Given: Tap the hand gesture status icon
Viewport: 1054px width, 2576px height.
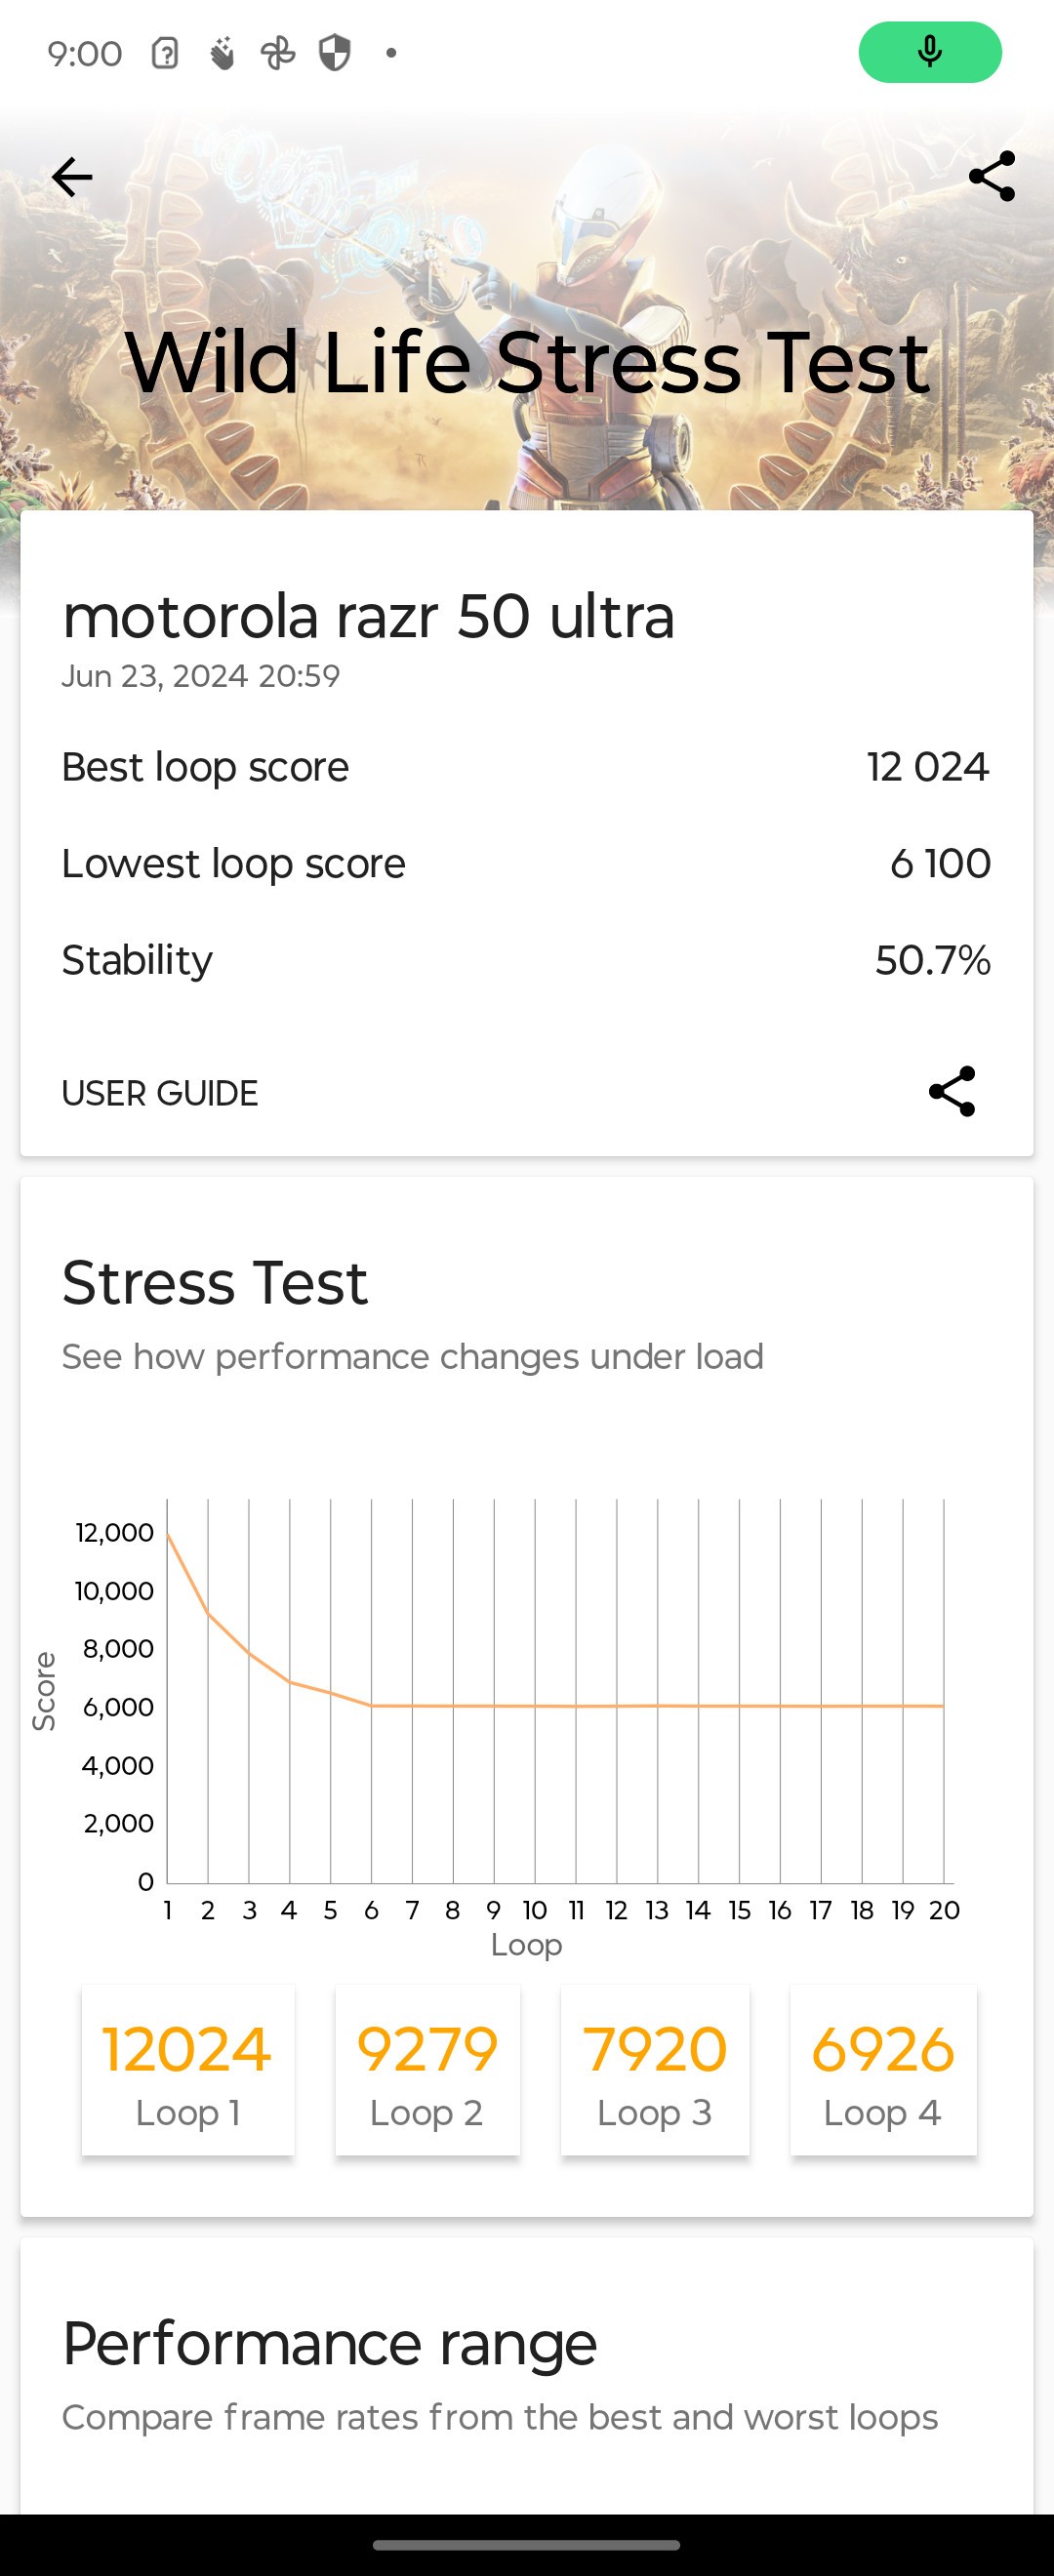Looking at the screenshot, I should [222, 53].
